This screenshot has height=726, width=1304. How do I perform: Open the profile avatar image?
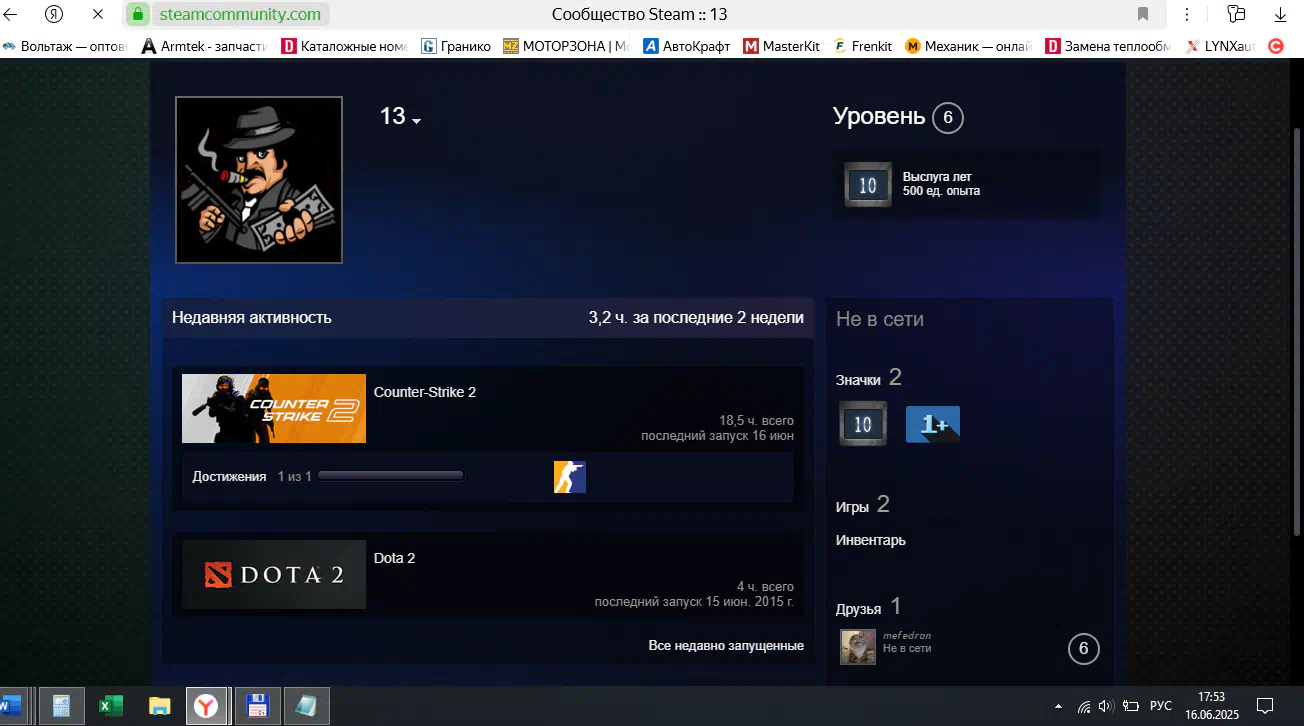point(259,180)
